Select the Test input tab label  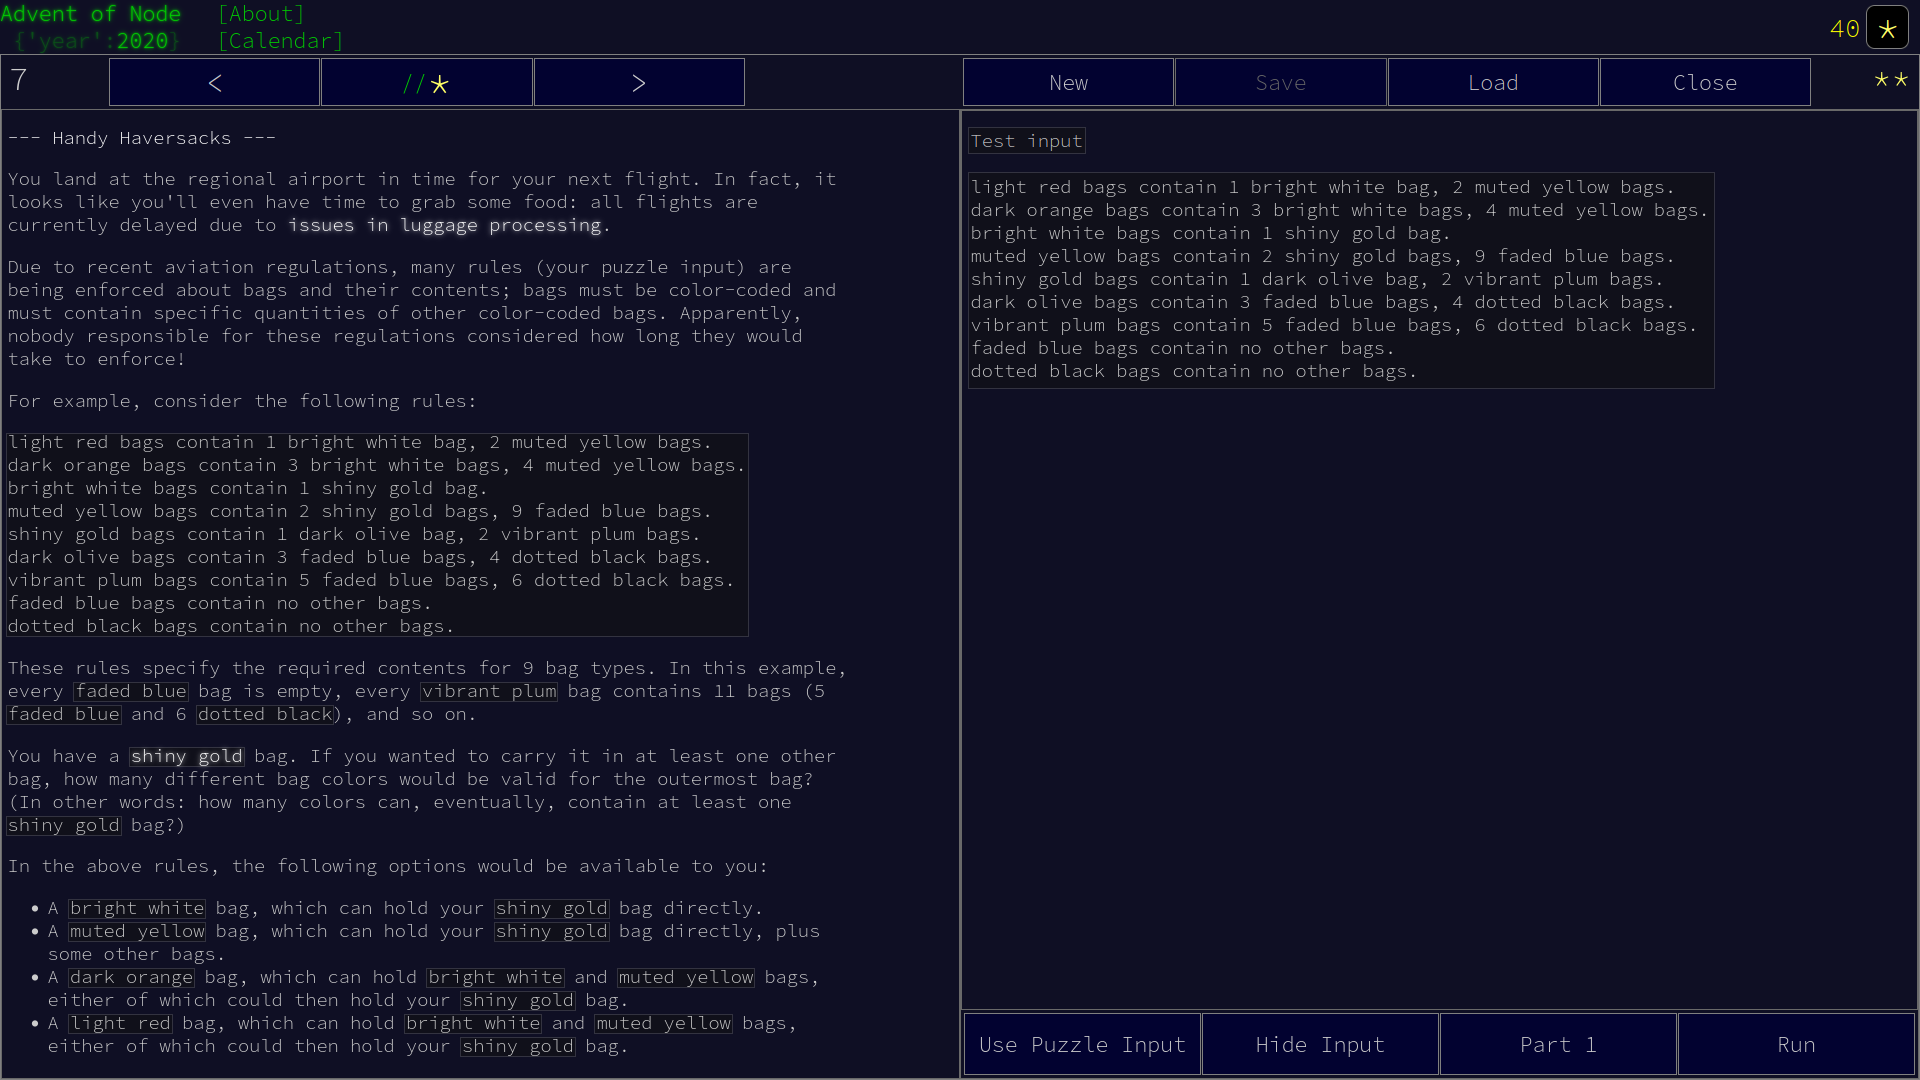[x=1026, y=141]
